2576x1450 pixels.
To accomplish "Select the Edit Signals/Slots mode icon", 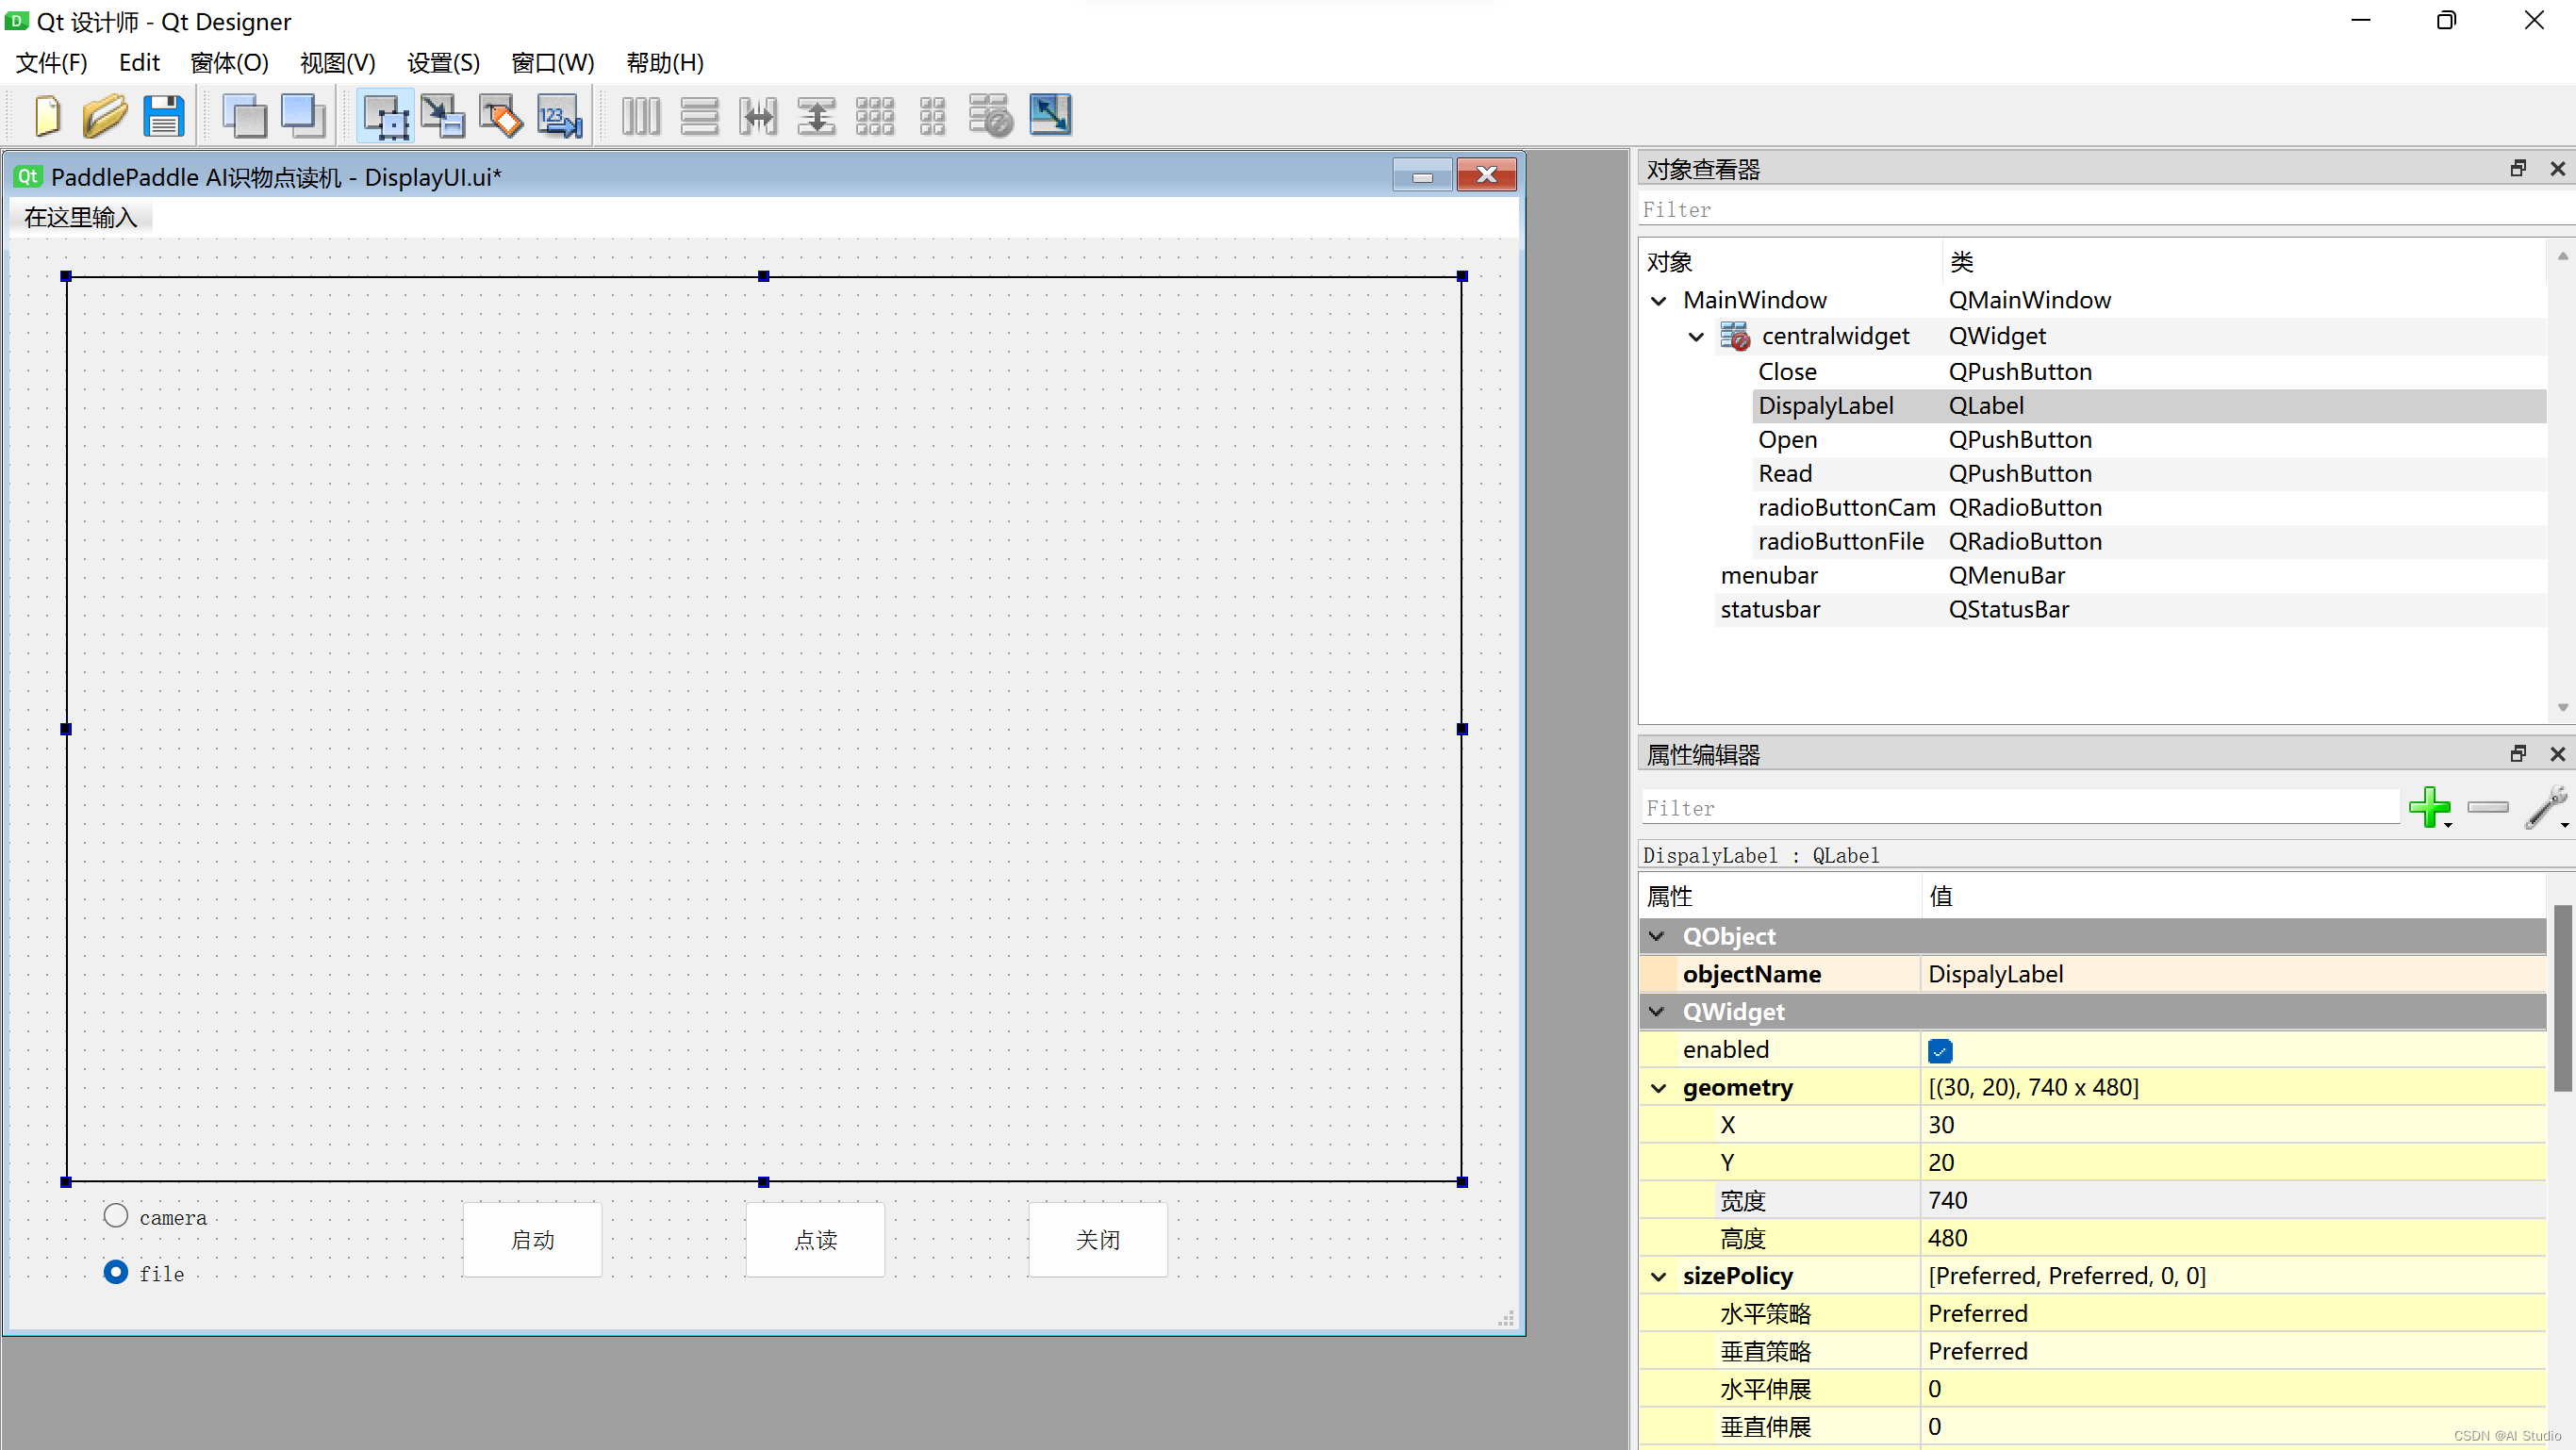I will coord(443,116).
